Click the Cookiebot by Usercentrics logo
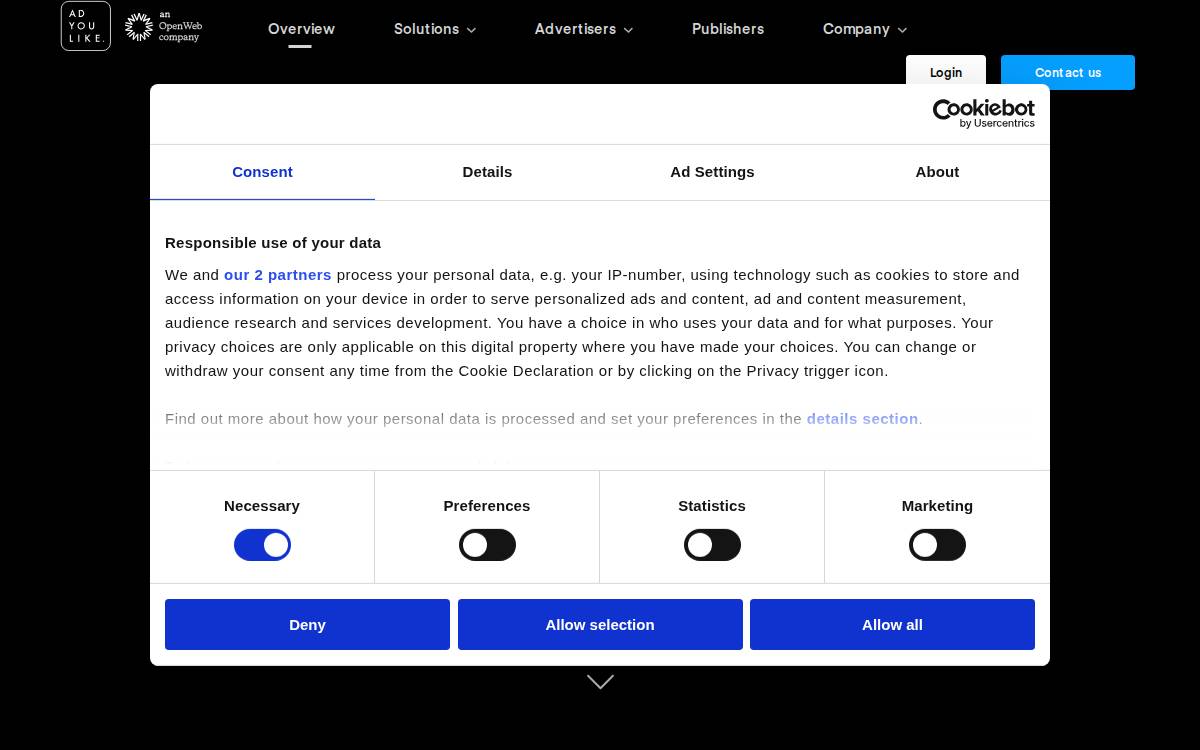The image size is (1200, 750). (x=983, y=113)
